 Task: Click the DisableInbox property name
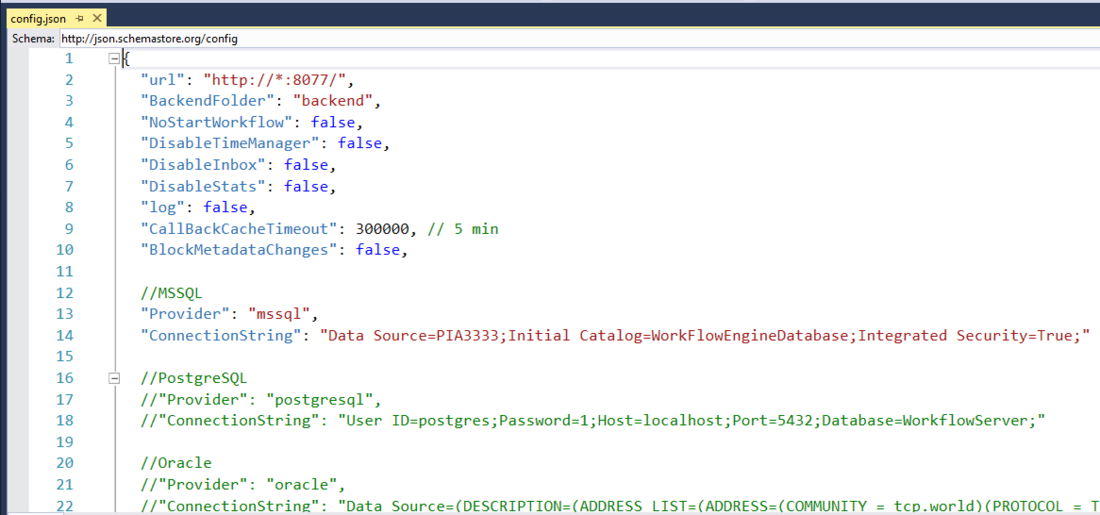coord(207,165)
